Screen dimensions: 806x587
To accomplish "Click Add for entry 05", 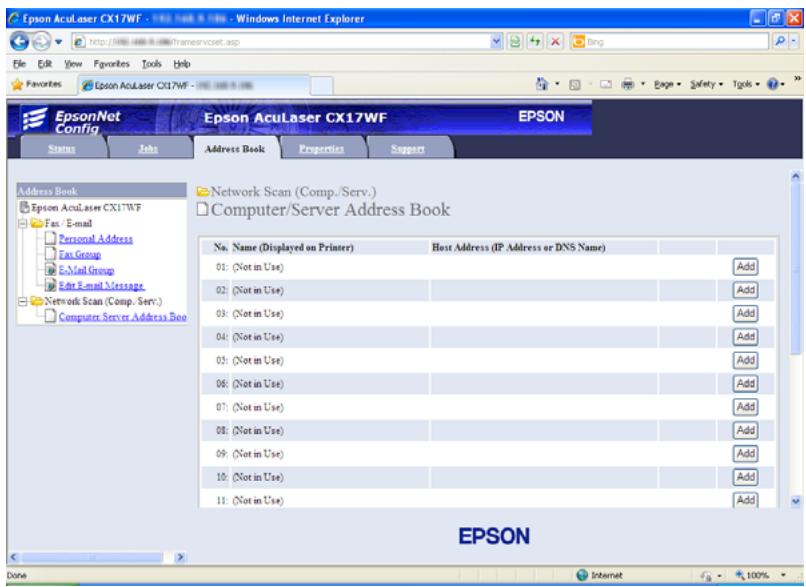I will [x=745, y=360].
